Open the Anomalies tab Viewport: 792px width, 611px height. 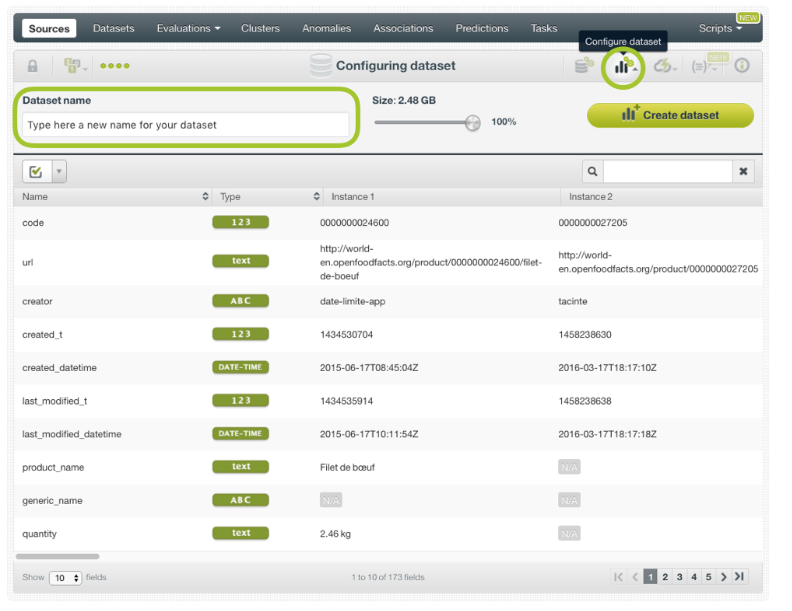326,28
